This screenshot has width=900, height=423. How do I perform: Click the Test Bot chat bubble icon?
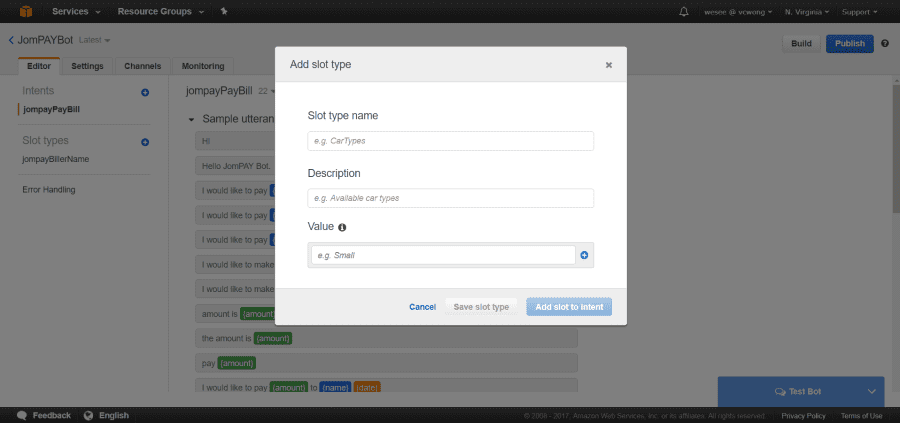(x=779, y=391)
